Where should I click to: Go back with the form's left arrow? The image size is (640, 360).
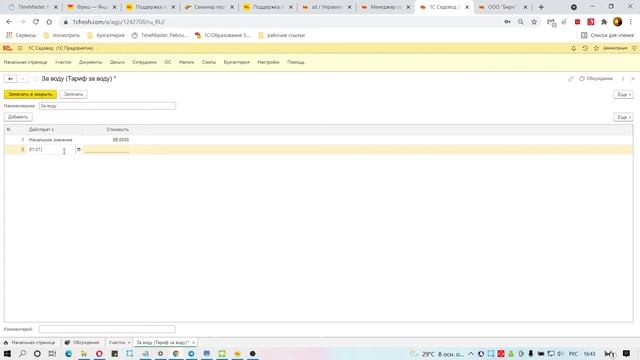pos(10,78)
